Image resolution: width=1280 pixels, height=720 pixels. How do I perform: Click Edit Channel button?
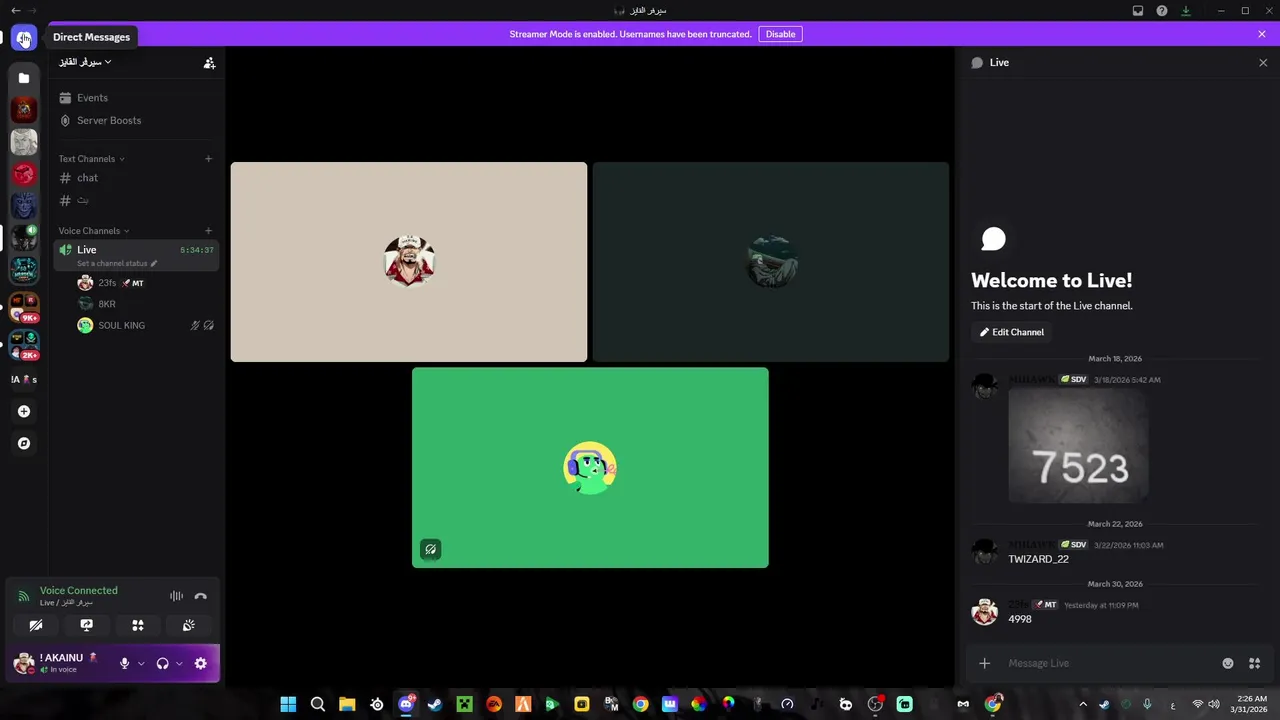pos(1011,332)
